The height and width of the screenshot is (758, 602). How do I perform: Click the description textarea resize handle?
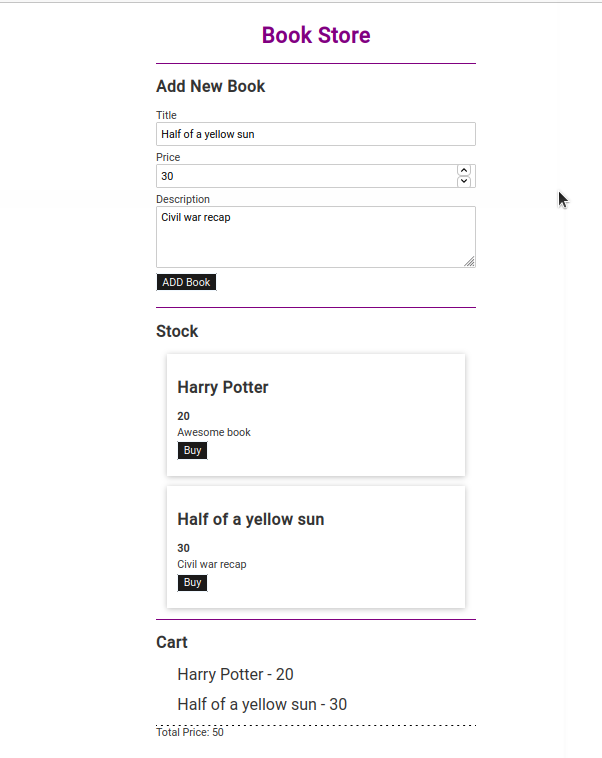[469, 262]
